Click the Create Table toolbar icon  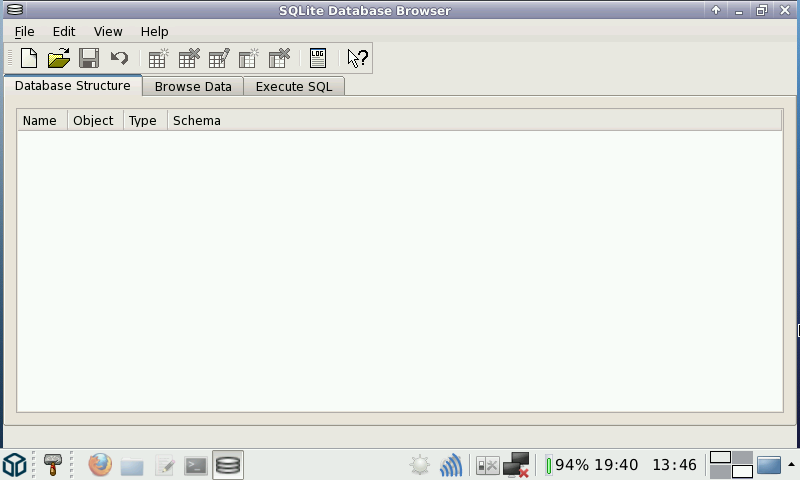pos(158,58)
